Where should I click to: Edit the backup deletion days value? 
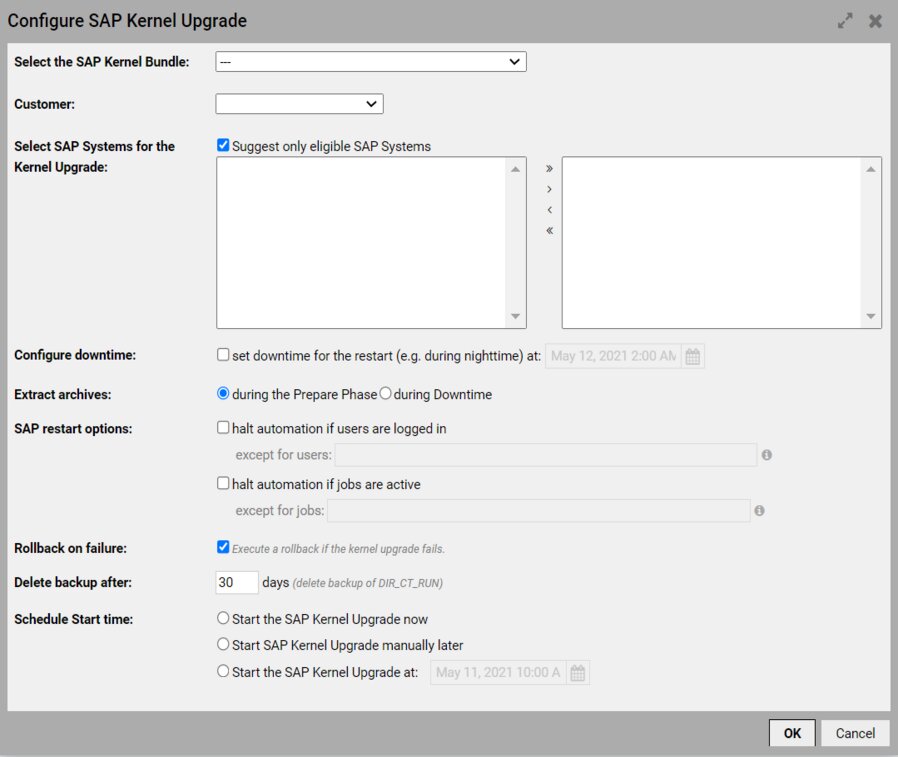236,583
